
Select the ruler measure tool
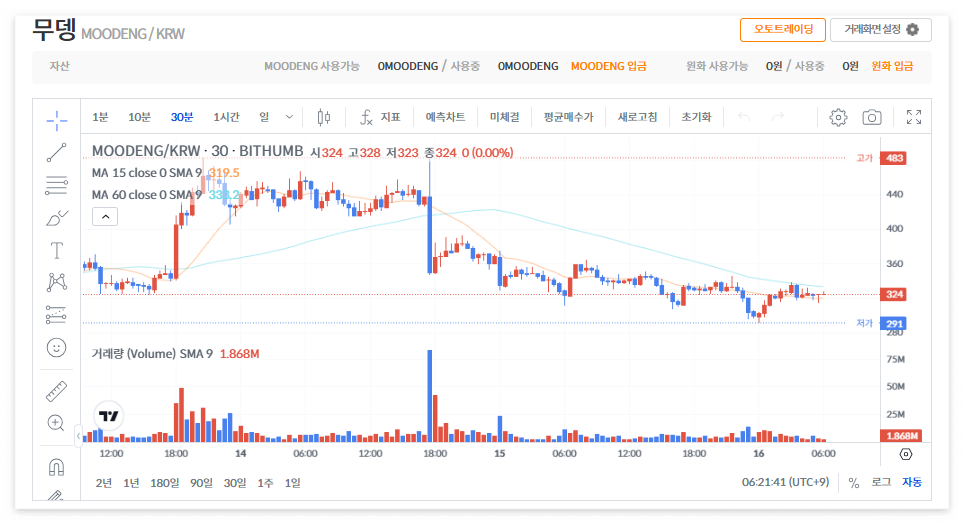point(57,391)
